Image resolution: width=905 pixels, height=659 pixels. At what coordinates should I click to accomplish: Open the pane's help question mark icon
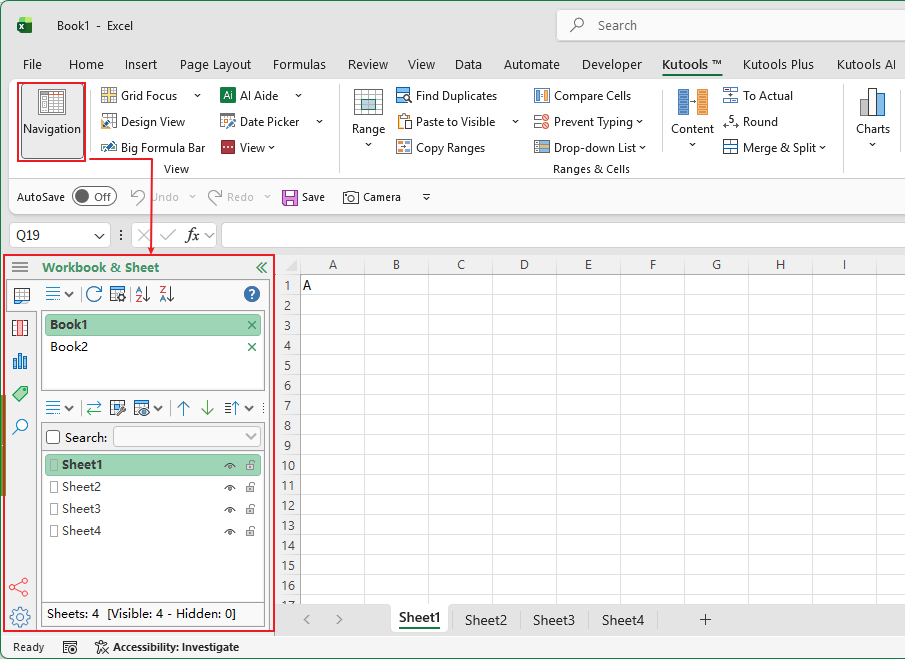pos(252,294)
